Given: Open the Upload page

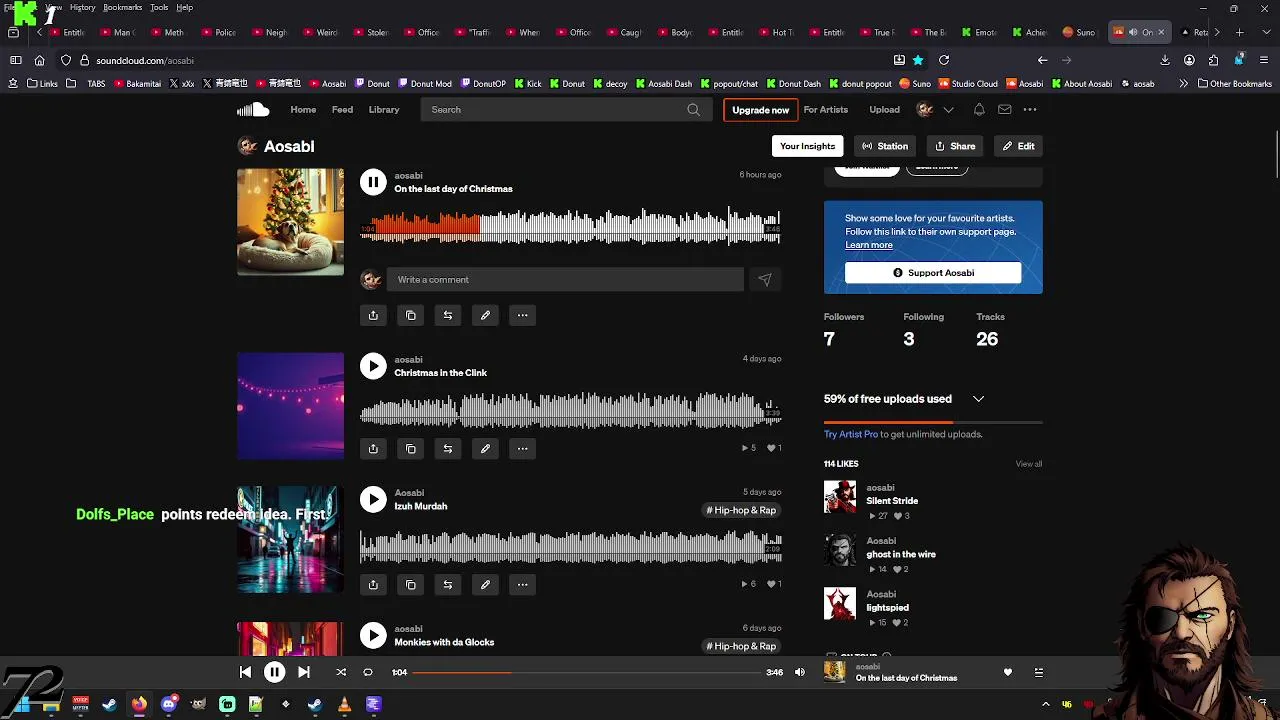Looking at the screenshot, I should click(x=884, y=110).
